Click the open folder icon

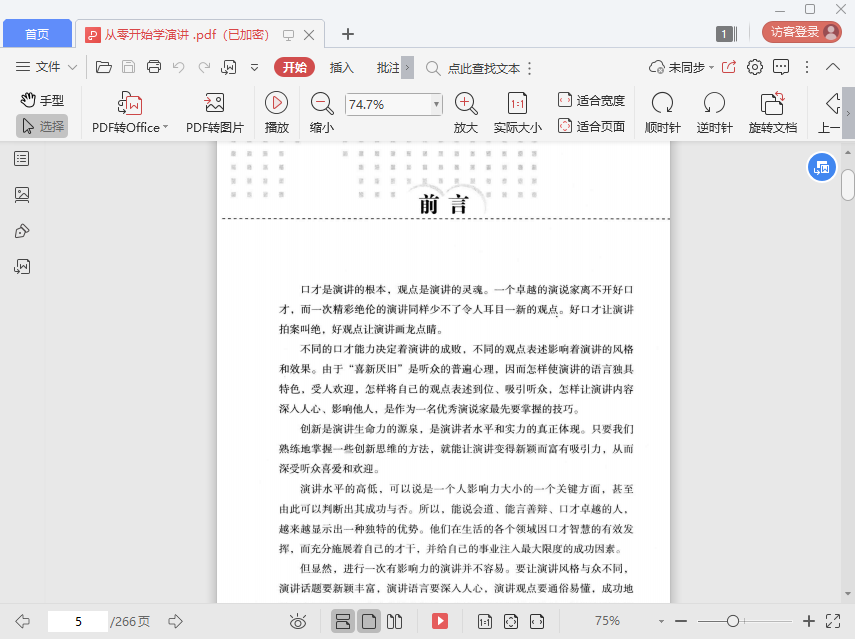click(104, 67)
